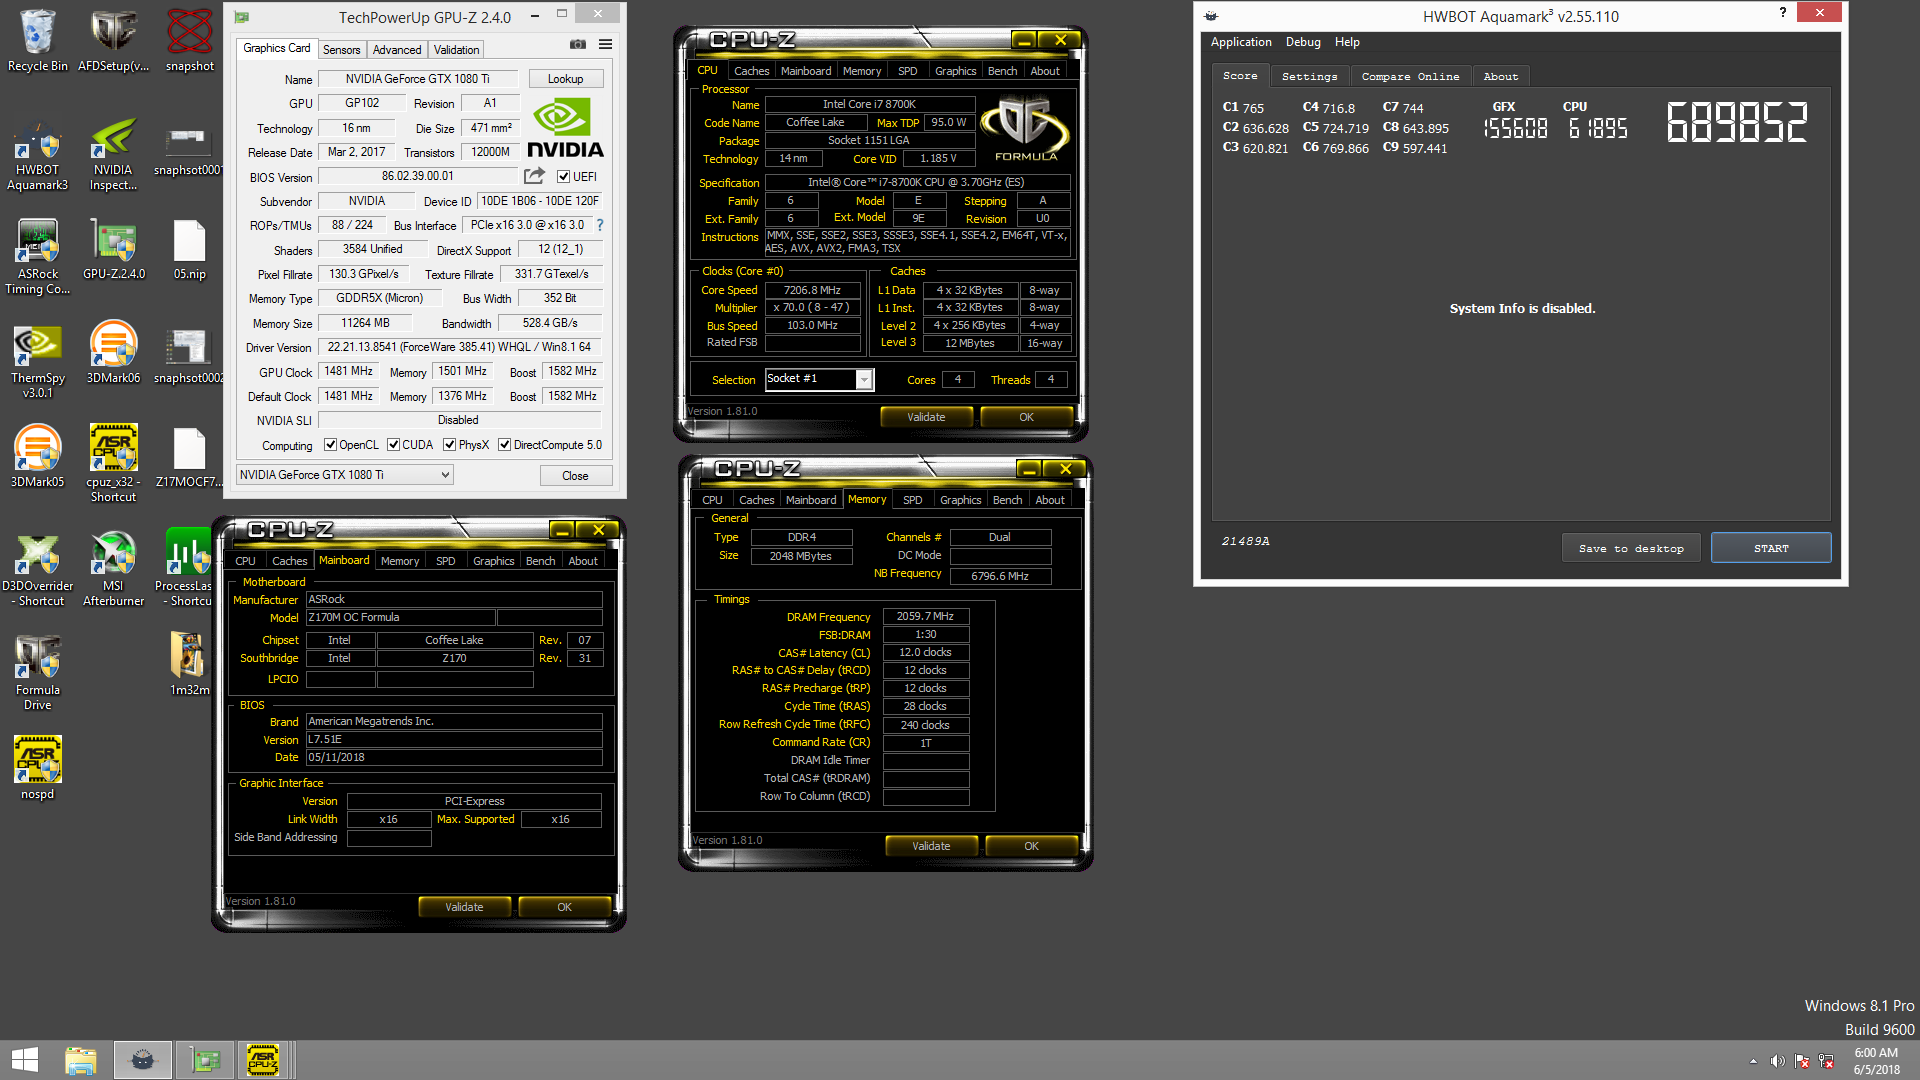1920x1080 pixels.
Task: Open Help menu in Aquamark
Action: click(1347, 42)
